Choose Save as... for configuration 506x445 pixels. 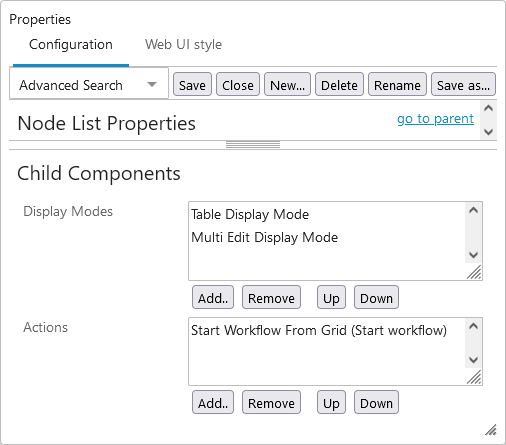point(463,84)
